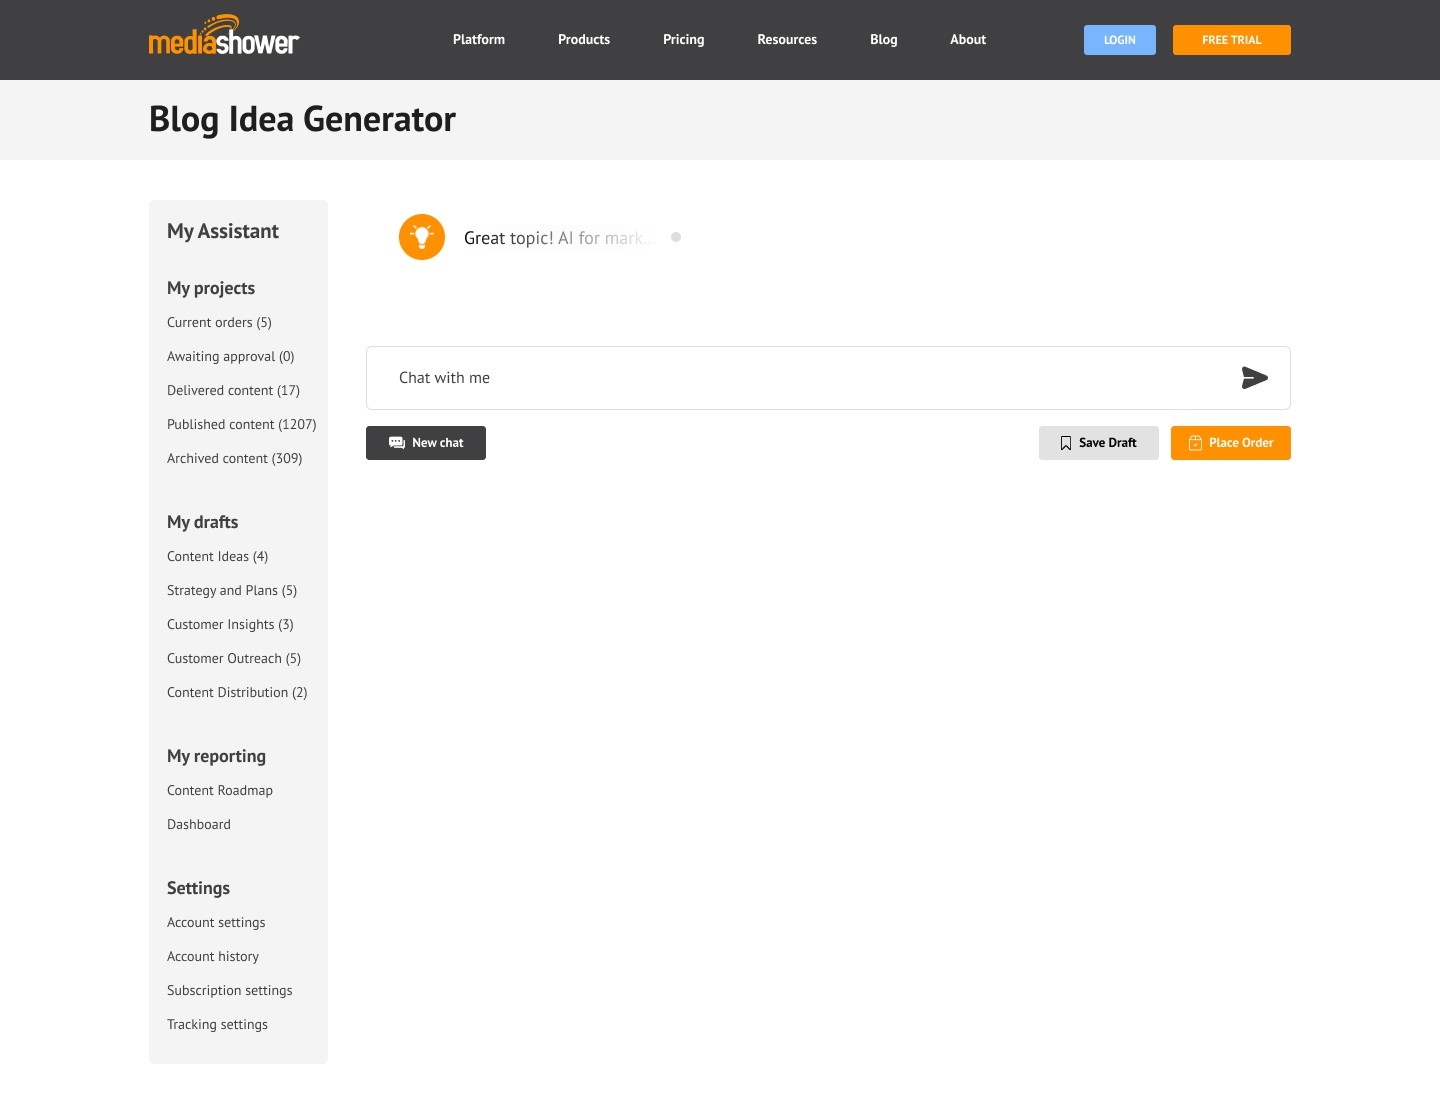This screenshot has width=1440, height=1110.
Task: Open Customer Outreach (5) drafts
Action: pyautogui.click(x=234, y=658)
